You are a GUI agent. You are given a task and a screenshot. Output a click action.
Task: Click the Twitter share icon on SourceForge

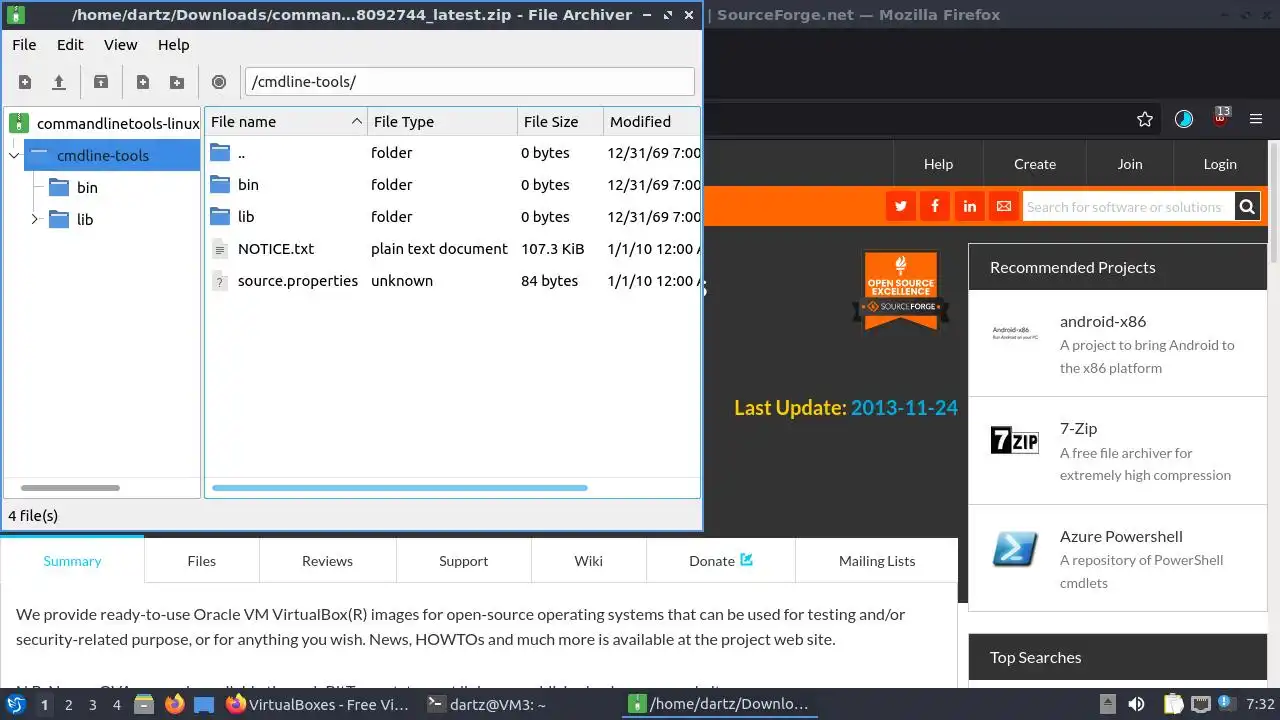click(x=901, y=206)
